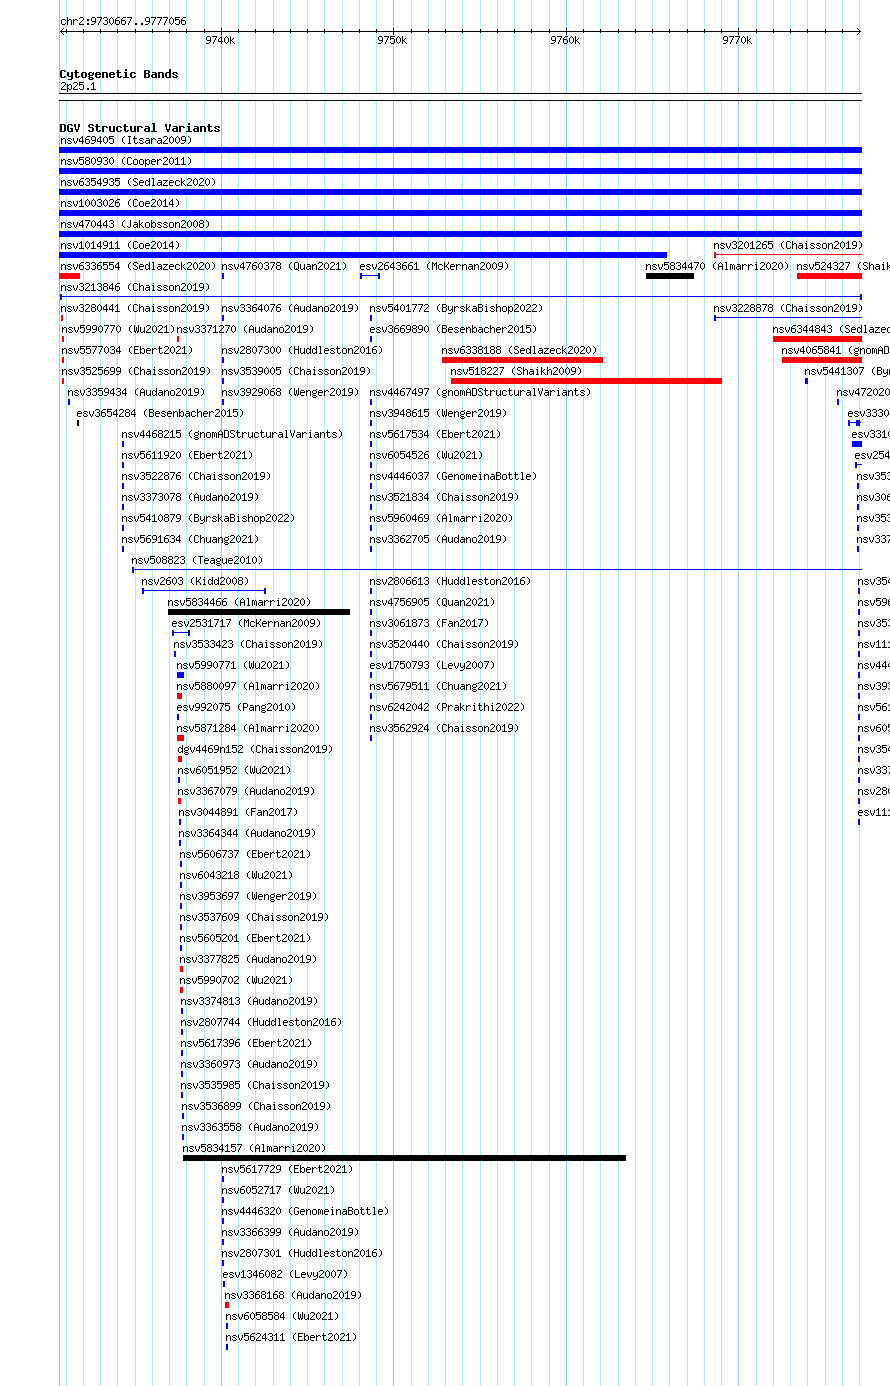
Task: Click the nsv3929068 (Wenger2019) label
Action: [288, 392]
